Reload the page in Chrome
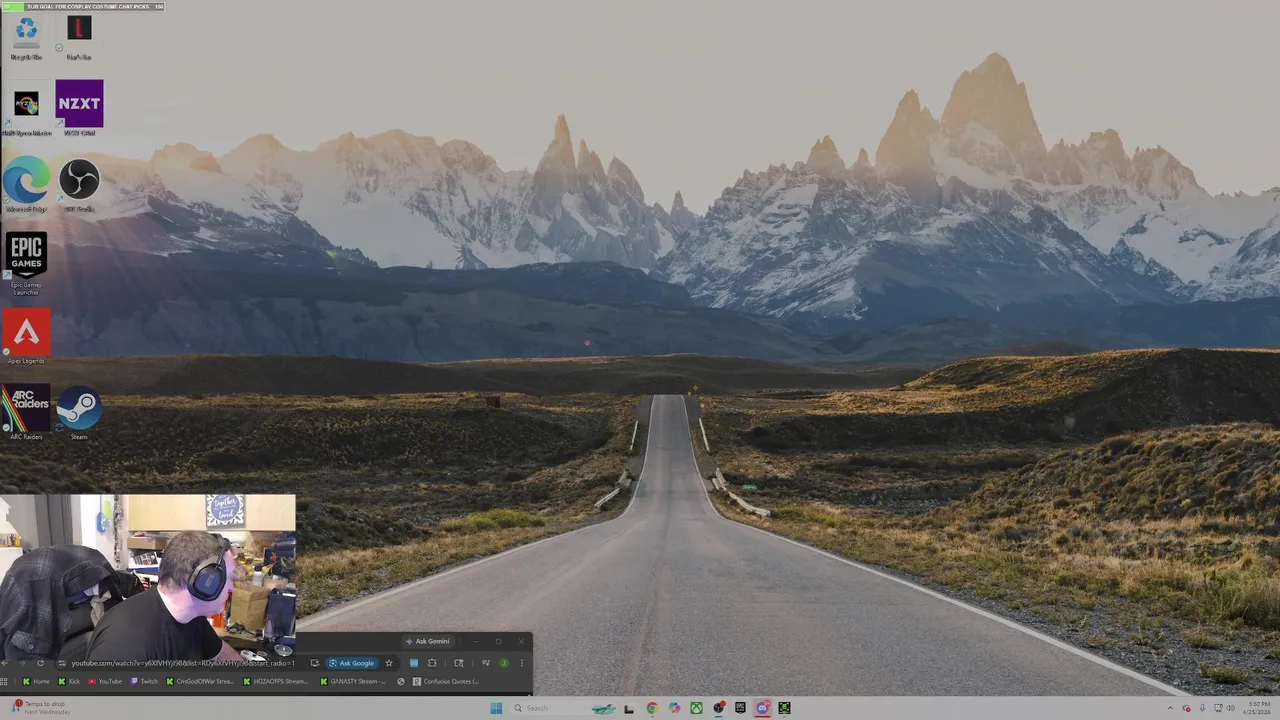Screen dimensions: 1280x720 click(x=40, y=663)
